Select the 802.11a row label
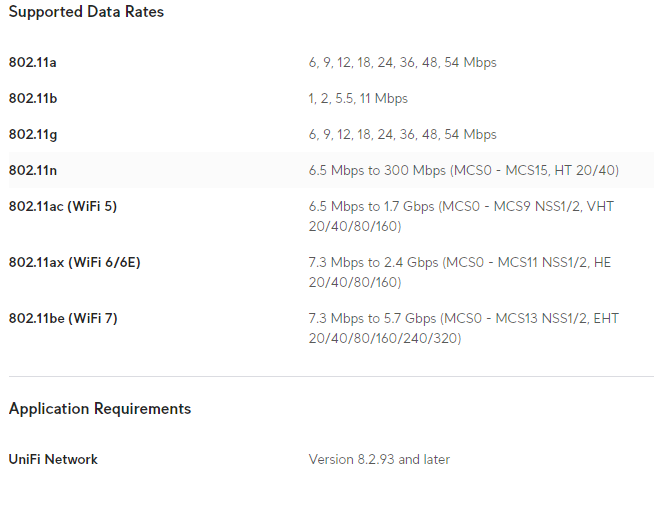Screen dimensions: 654x510 pyautogui.click(x=33, y=63)
